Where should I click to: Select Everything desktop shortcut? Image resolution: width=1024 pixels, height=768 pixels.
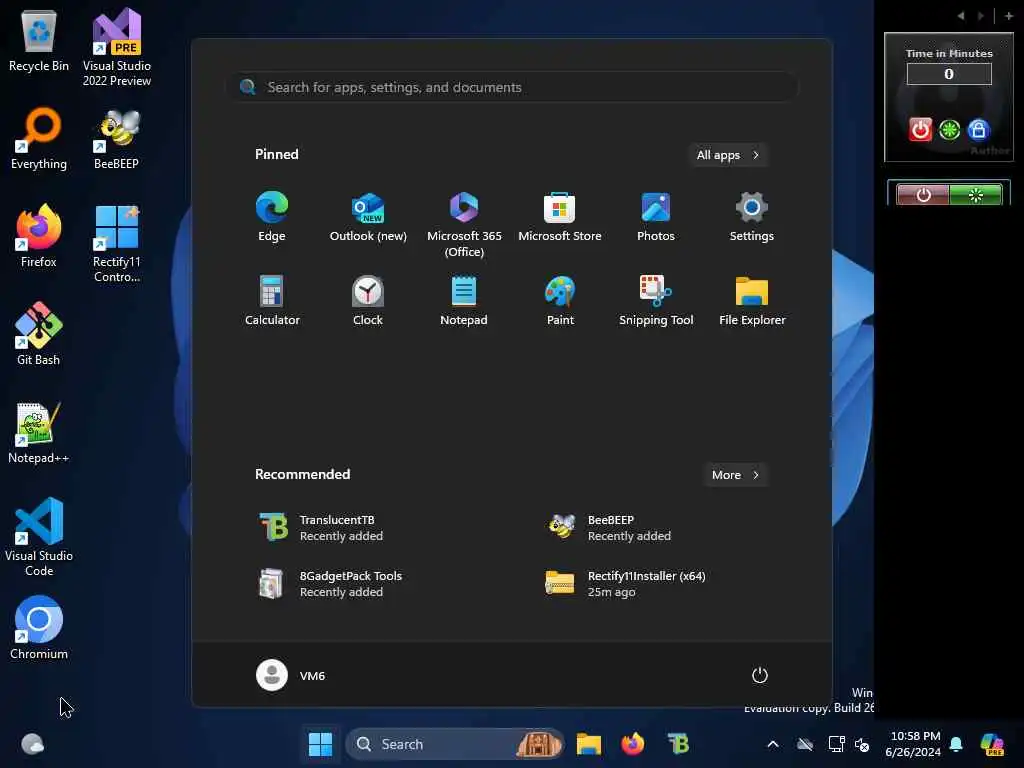39,138
